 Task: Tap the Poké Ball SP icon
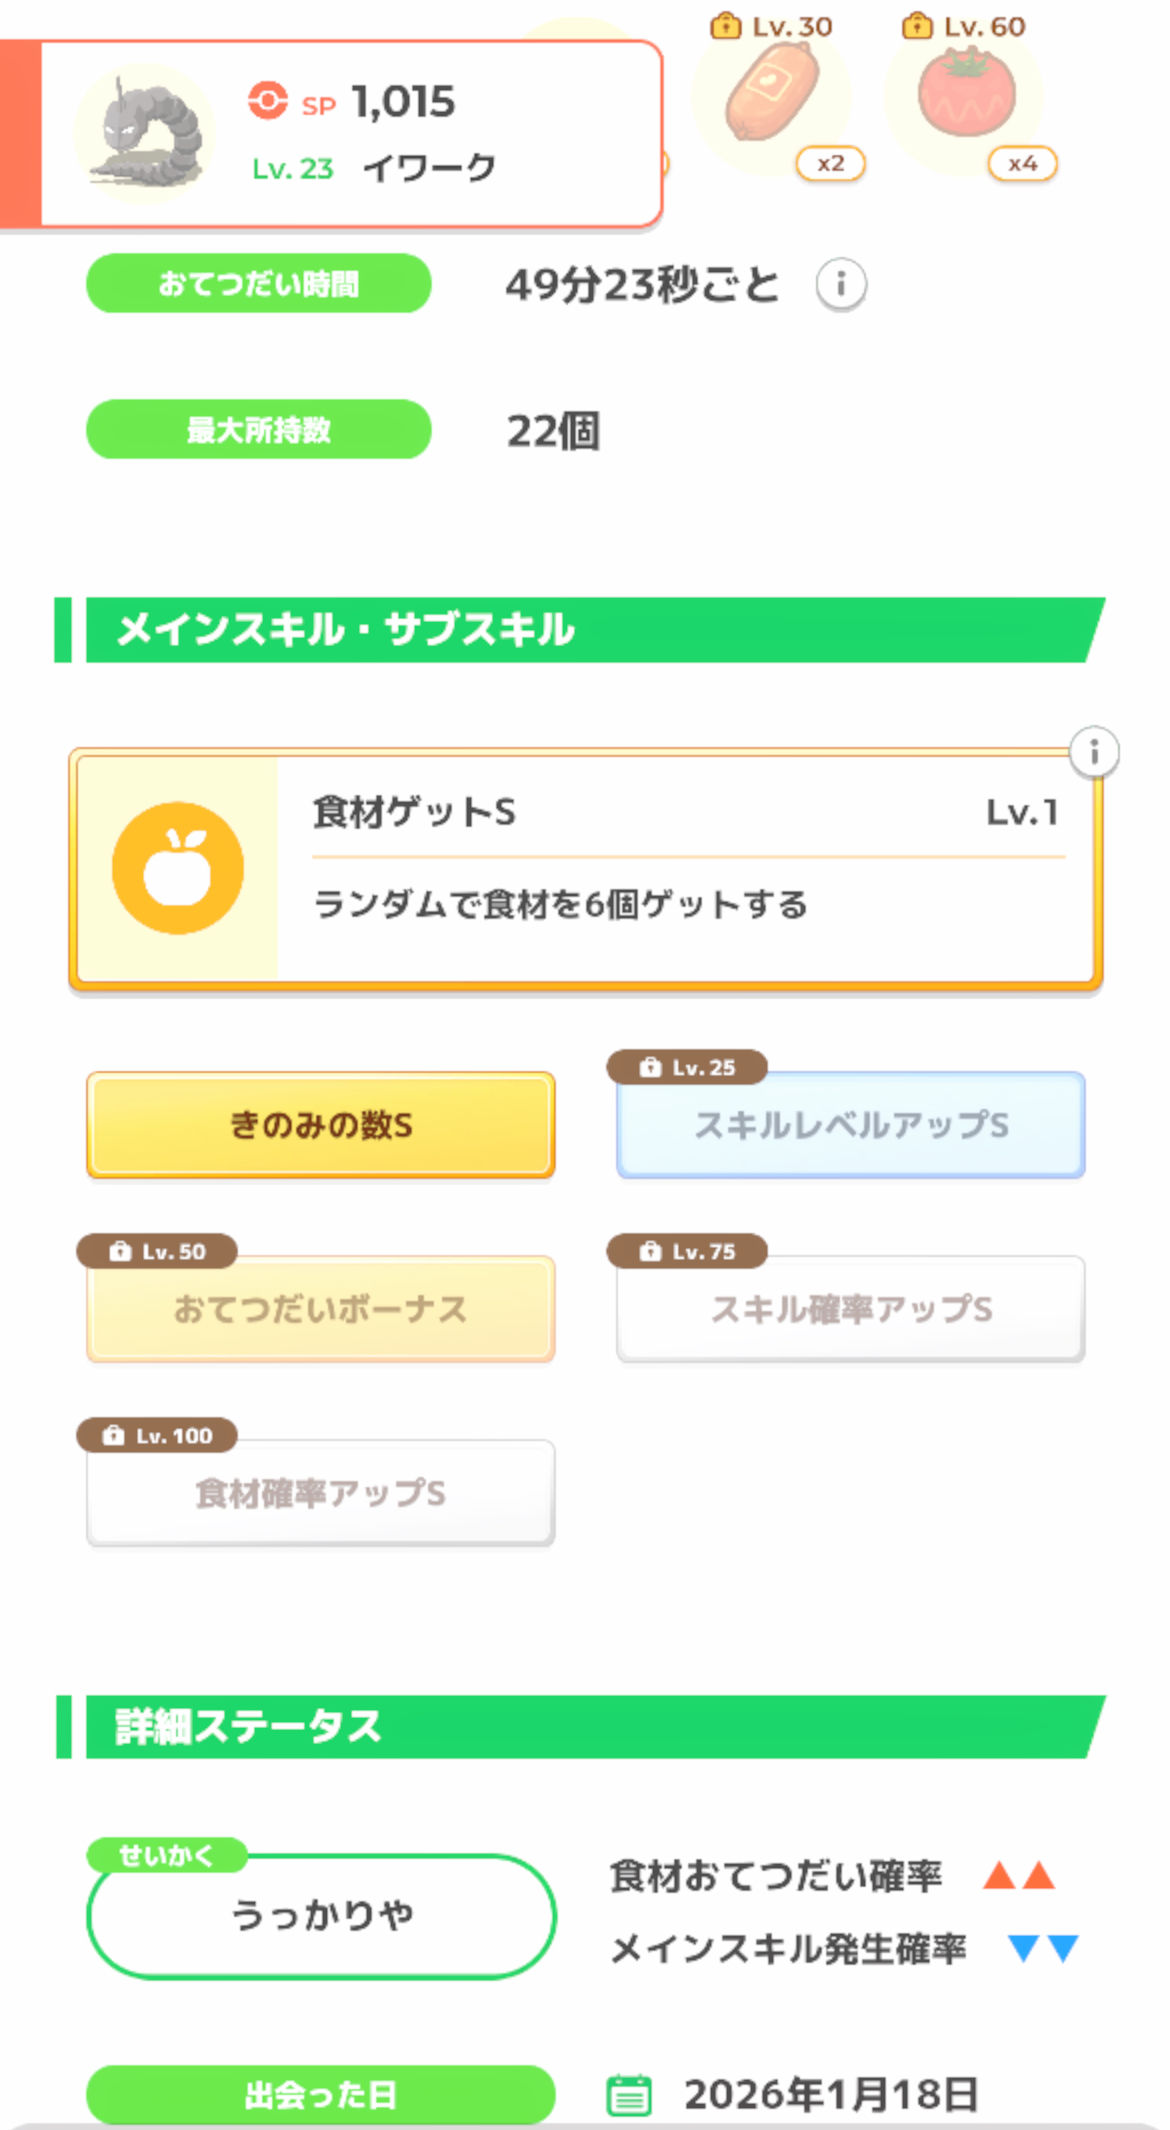(x=268, y=101)
